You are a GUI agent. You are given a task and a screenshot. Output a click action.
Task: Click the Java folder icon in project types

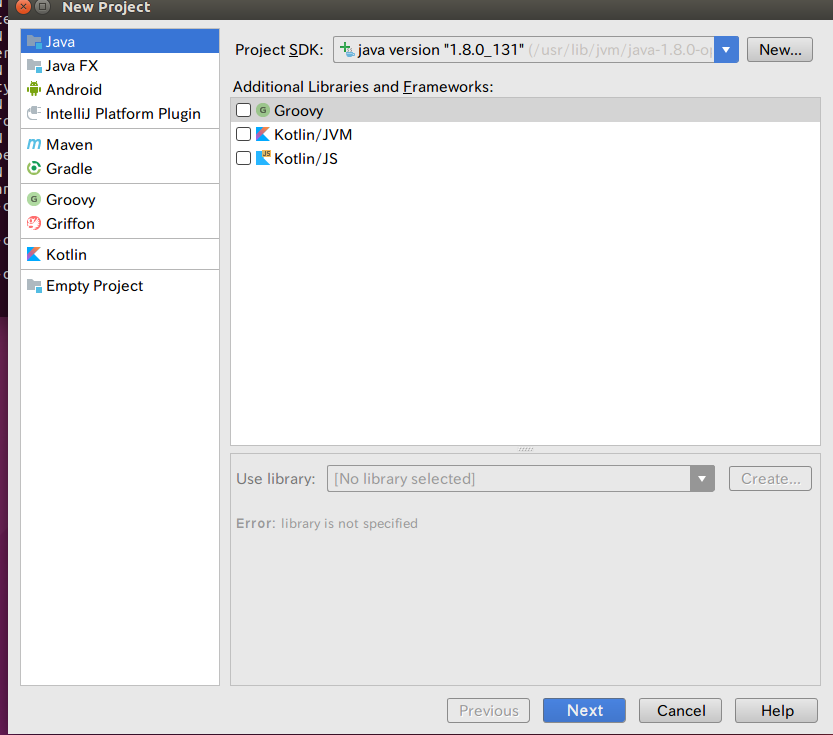coord(34,41)
